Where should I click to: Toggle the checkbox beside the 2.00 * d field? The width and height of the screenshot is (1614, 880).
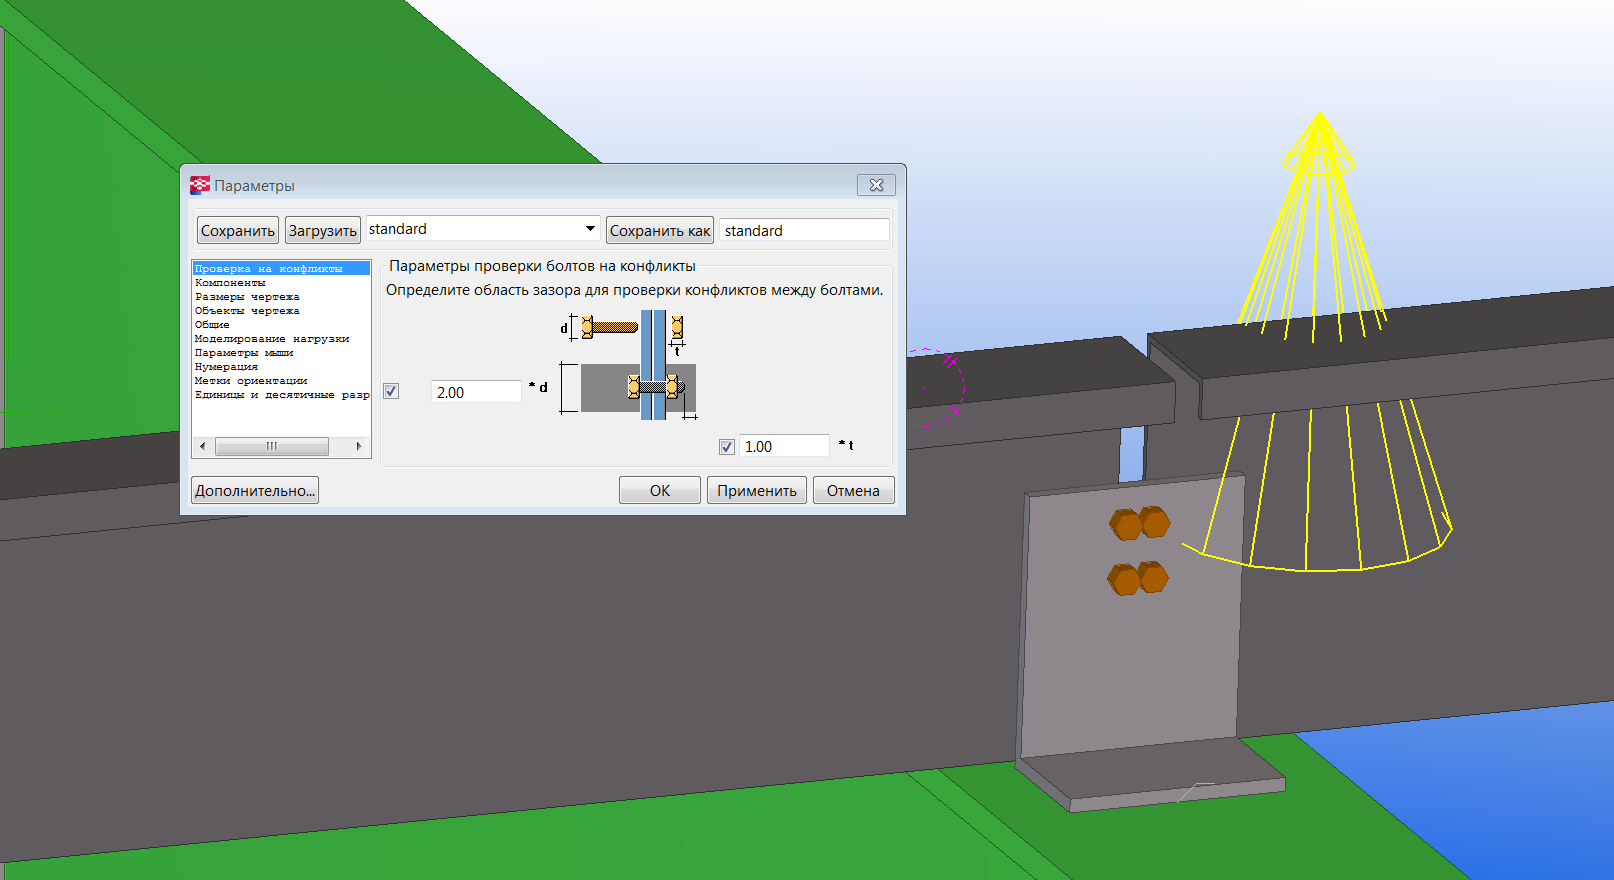[x=391, y=391]
